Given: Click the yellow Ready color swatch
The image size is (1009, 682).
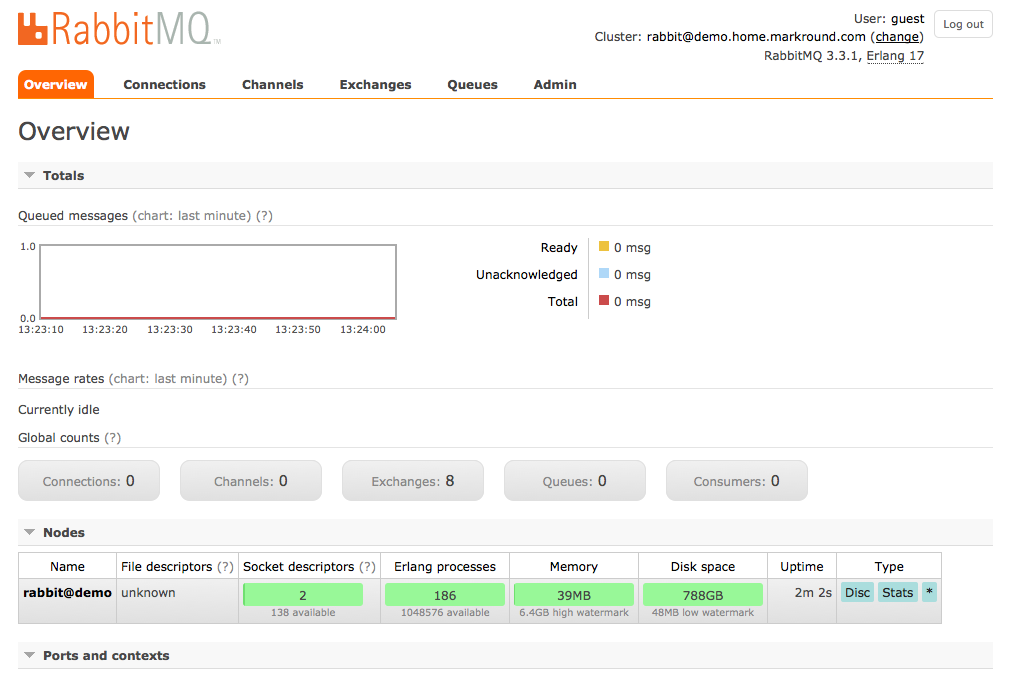Looking at the screenshot, I should pos(604,247).
